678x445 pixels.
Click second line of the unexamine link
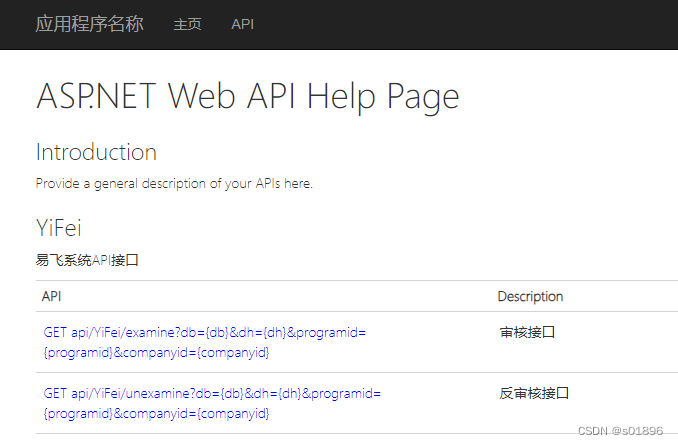pos(156,413)
